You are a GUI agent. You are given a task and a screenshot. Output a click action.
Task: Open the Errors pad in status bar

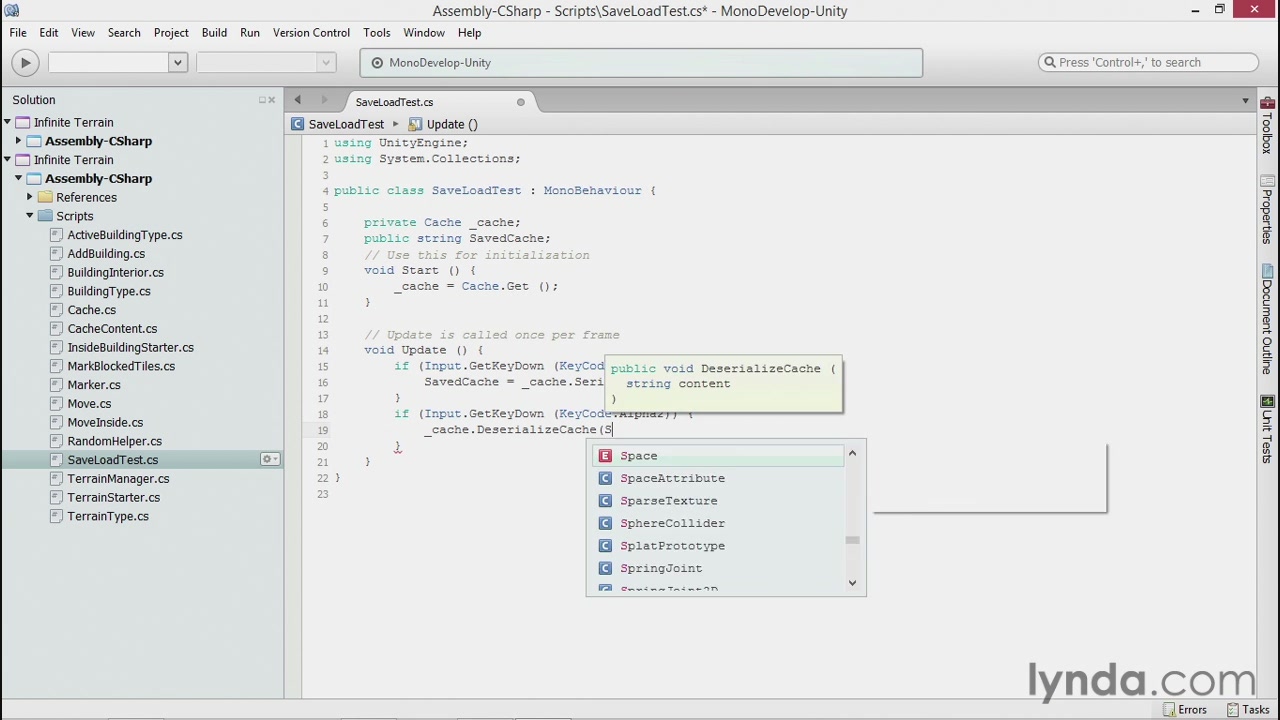coord(1185,709)
